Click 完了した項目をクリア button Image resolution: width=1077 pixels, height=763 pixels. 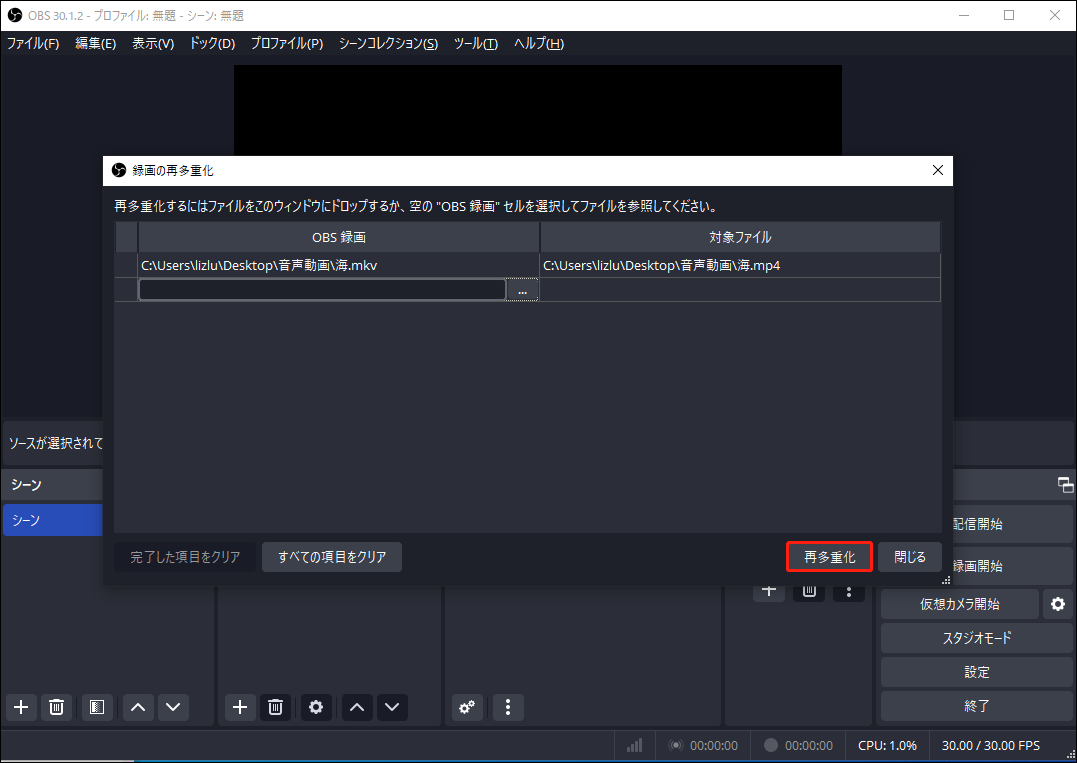coord(185,557)
